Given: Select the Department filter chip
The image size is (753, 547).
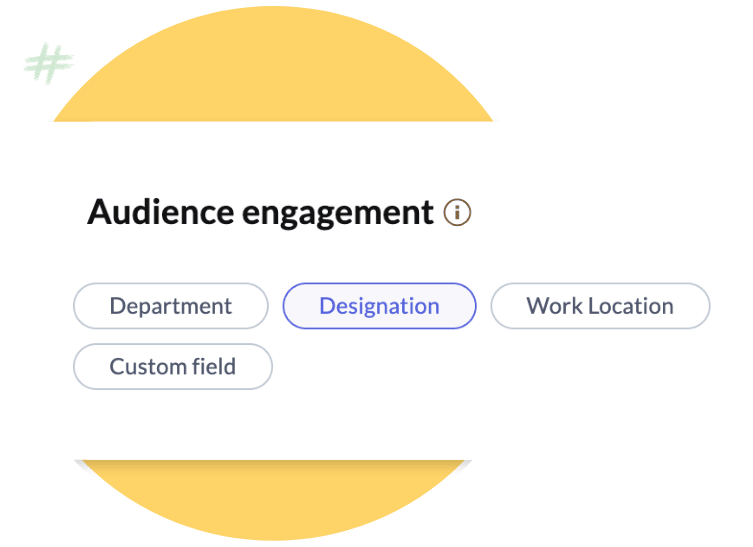Looking at the screenshot, I should point(170,306).
